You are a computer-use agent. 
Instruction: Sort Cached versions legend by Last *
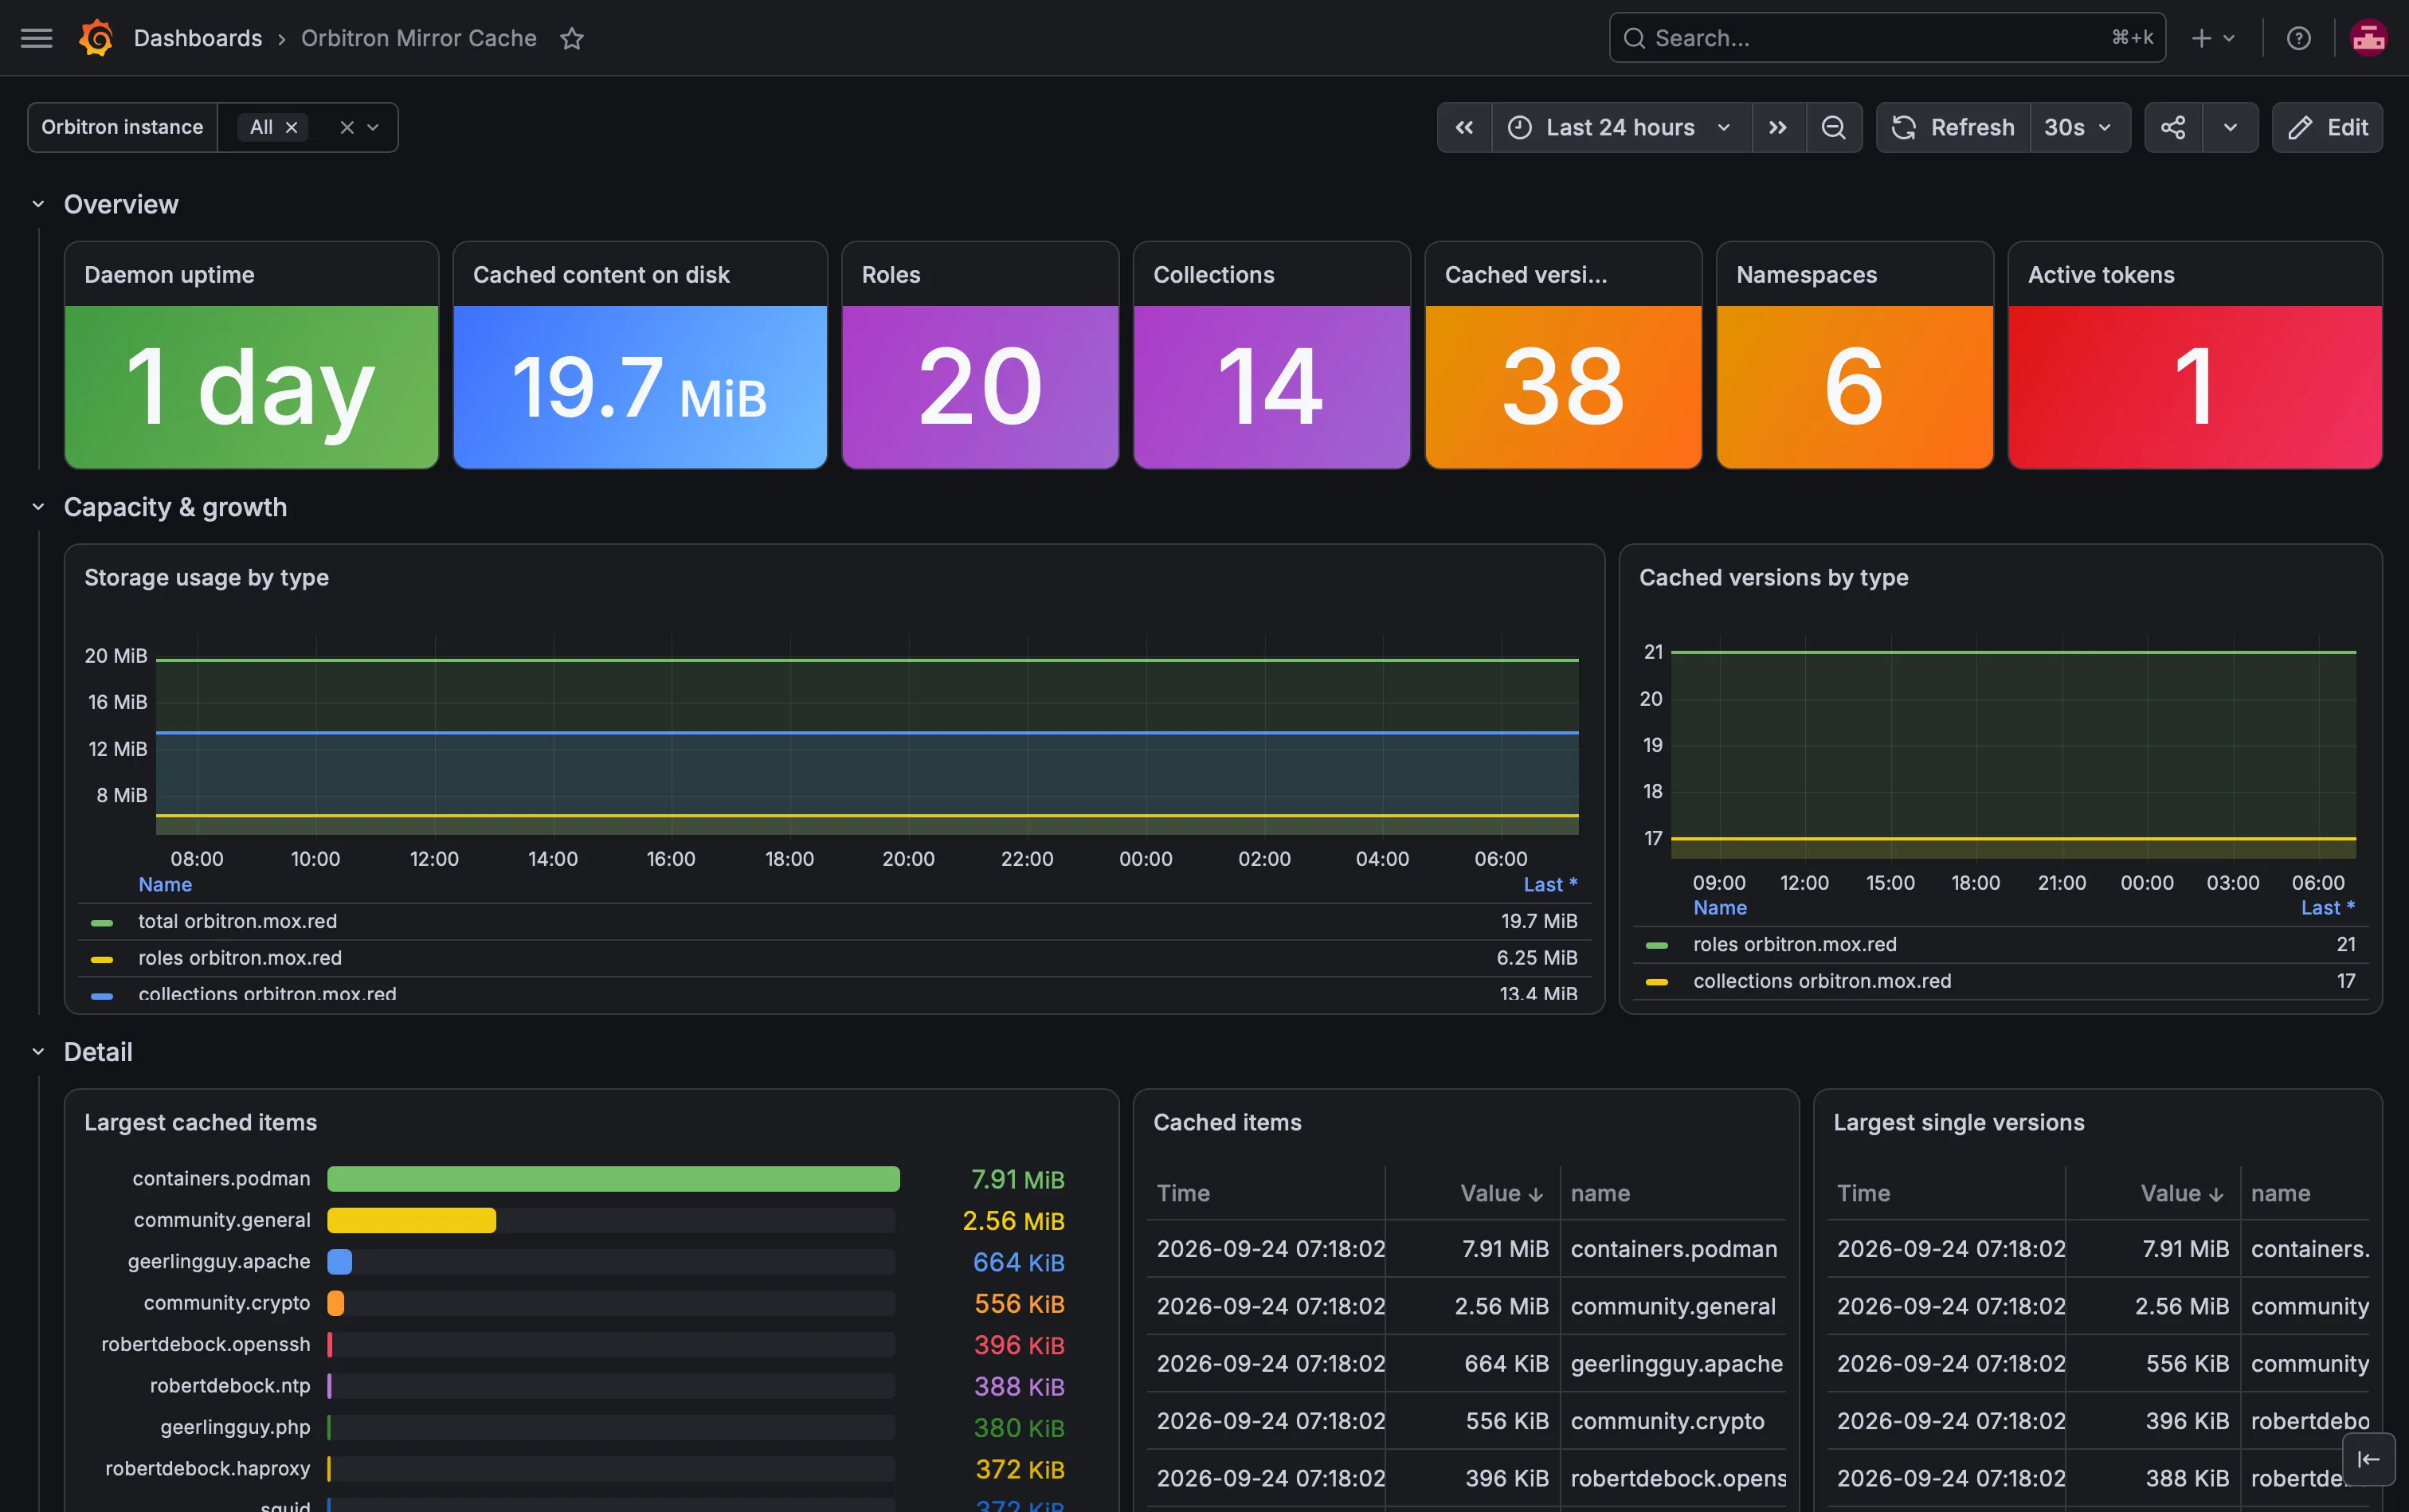2328,908
